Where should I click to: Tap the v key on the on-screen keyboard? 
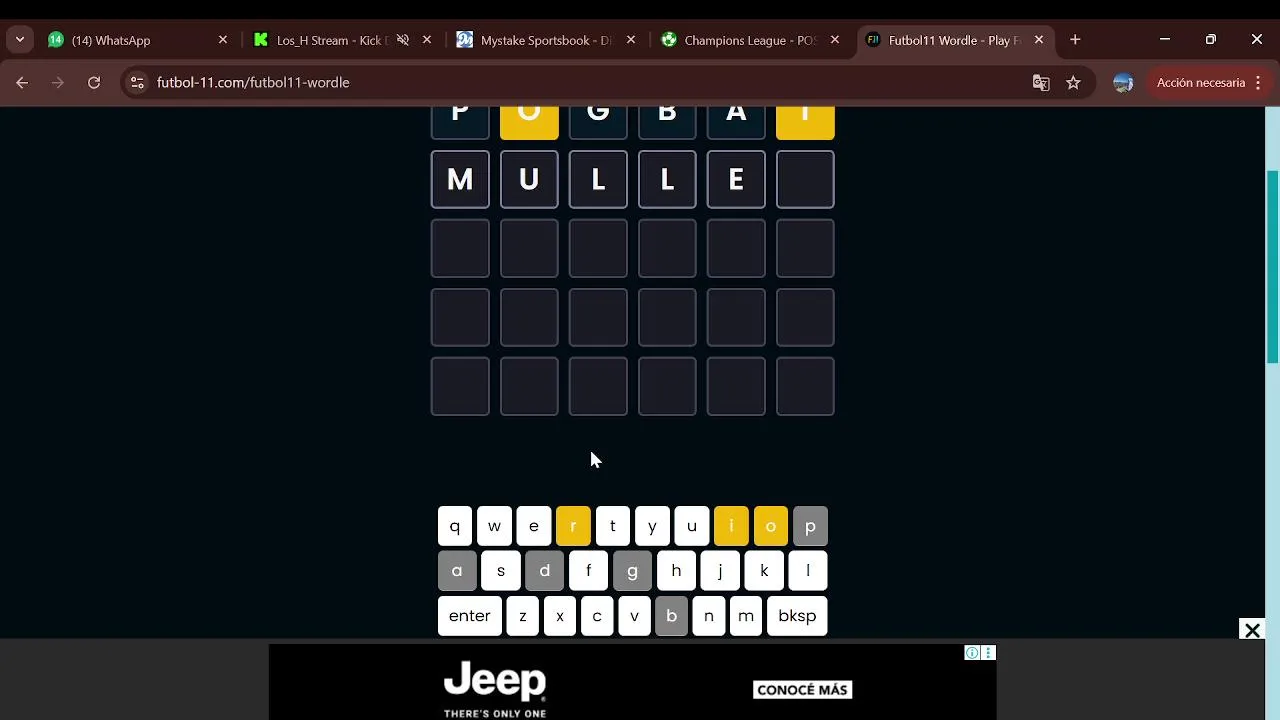(x=634, y=616)
